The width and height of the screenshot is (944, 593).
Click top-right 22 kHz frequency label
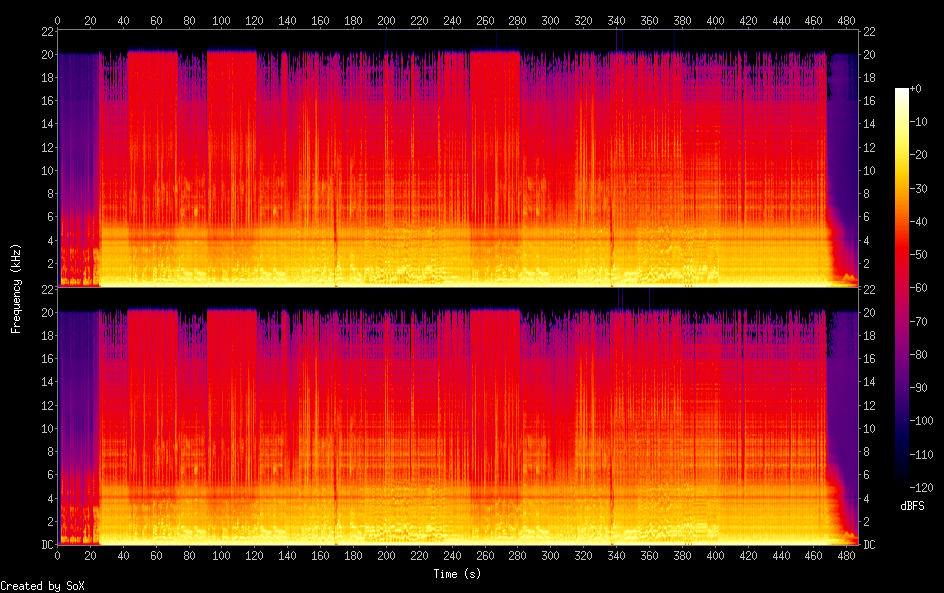click(869, 32)
